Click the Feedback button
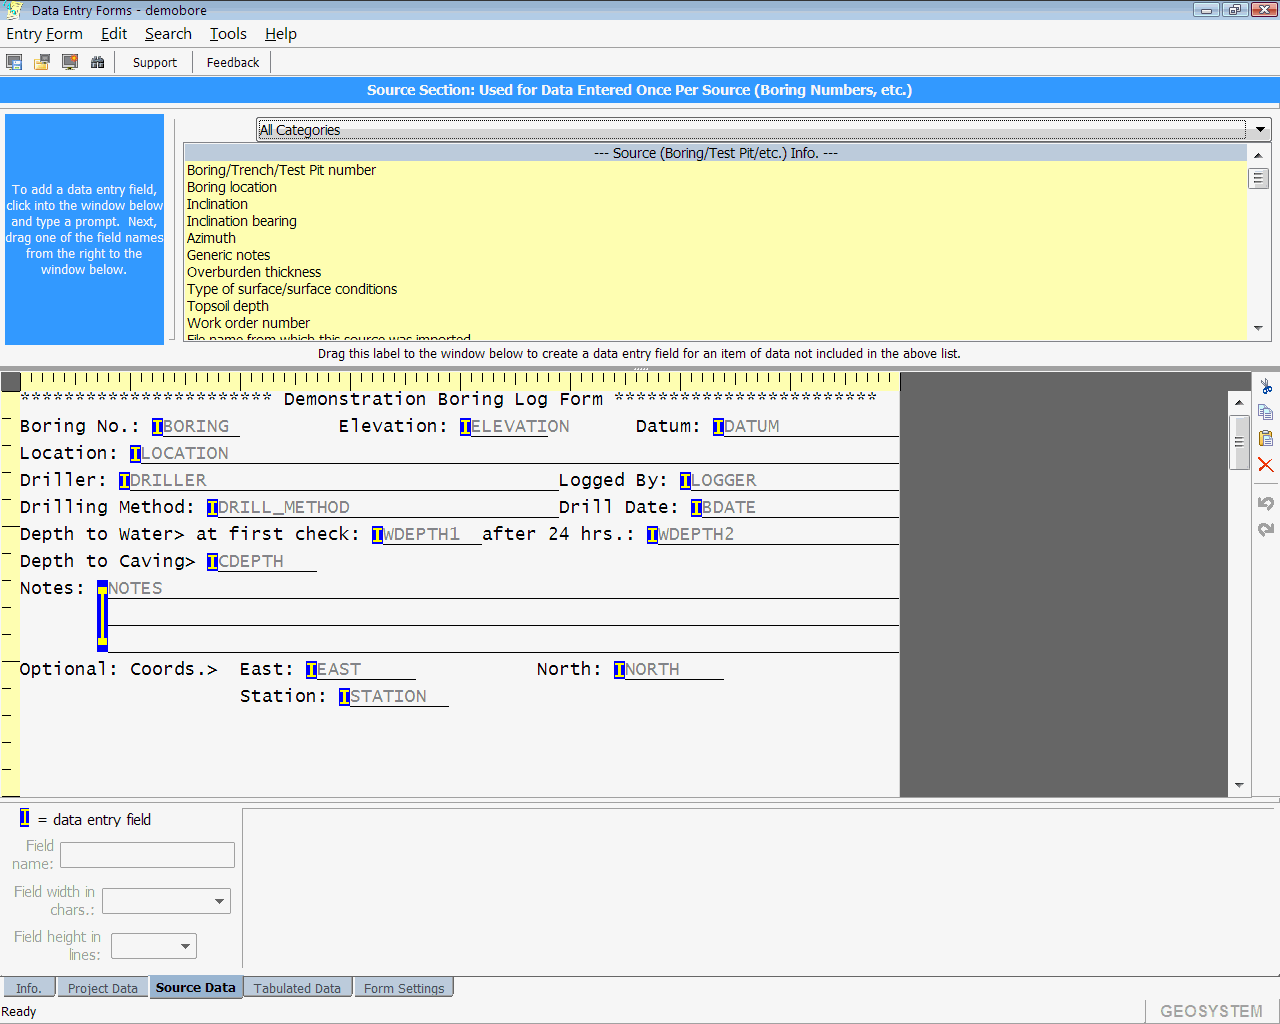This screenshot has width=1280, height=1024. pyautogui.click(x=233, y=62)
